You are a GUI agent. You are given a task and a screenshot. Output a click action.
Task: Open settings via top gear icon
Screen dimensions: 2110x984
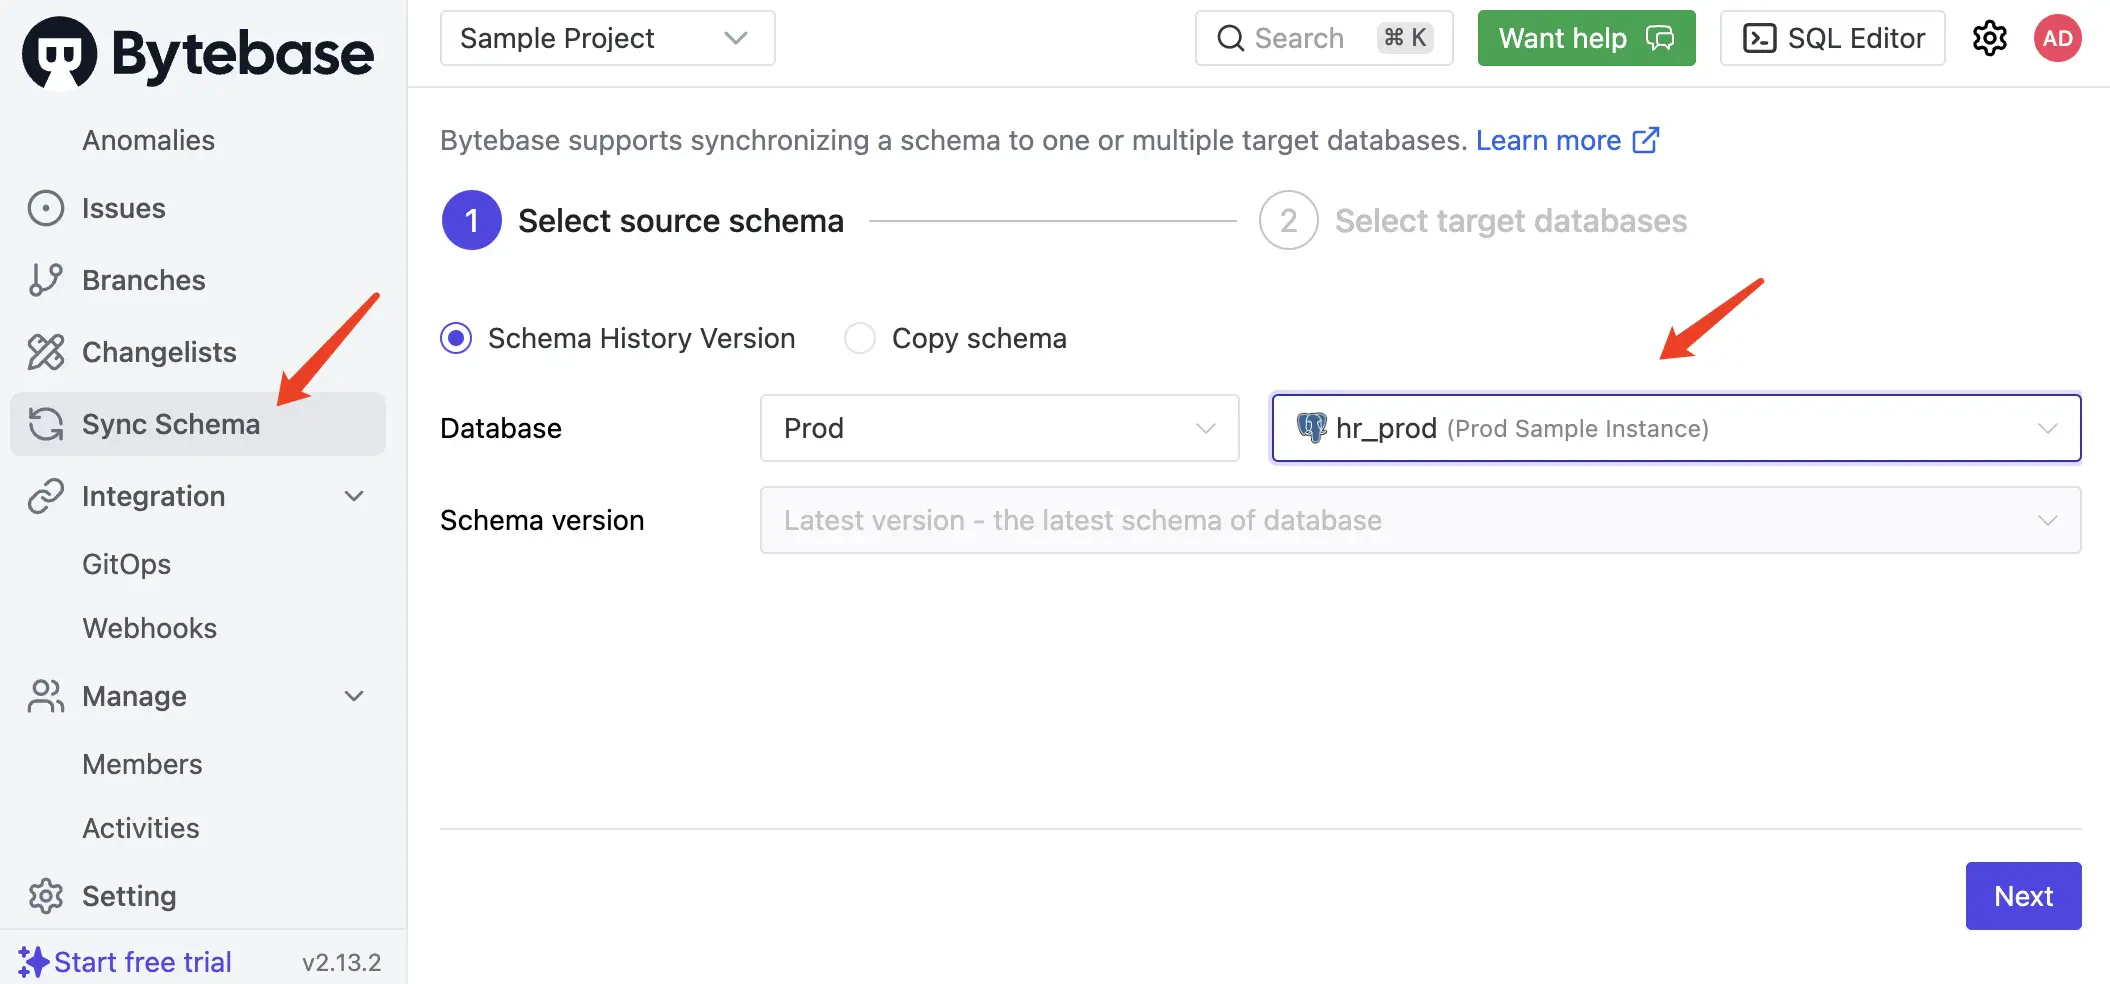point(1989,39)
